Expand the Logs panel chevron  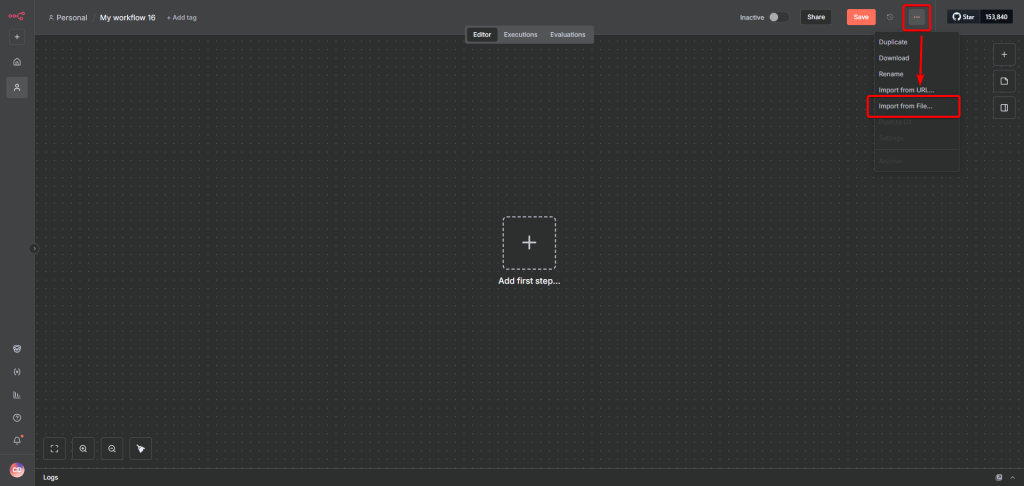[x=1013, y=477]
